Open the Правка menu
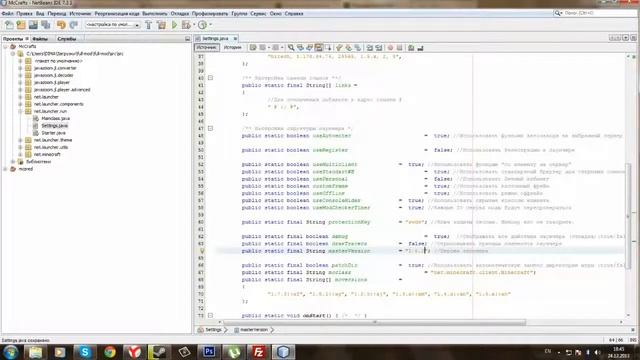The width and height of the screenshot is (640, 360). click(x=24, y=13)
